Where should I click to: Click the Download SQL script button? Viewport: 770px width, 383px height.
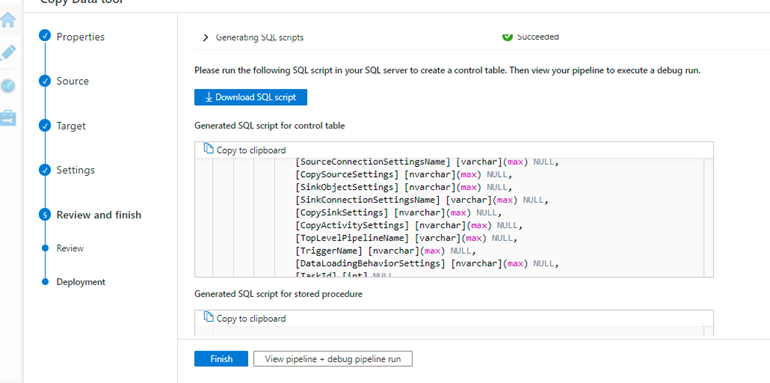250,97
